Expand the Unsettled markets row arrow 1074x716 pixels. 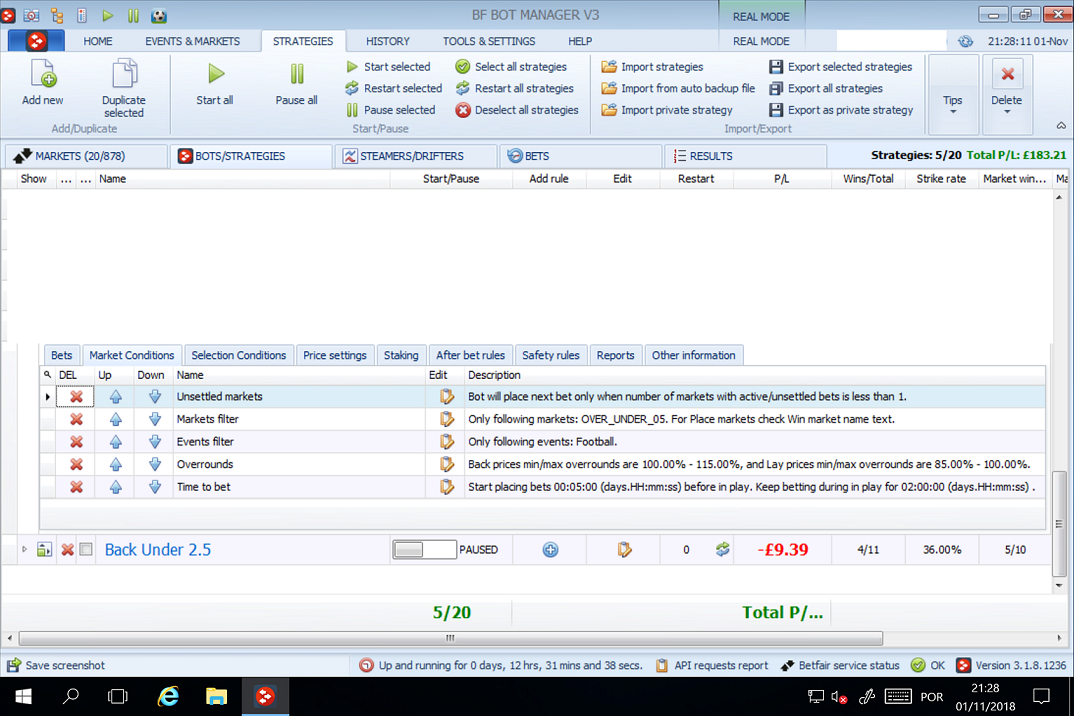click(x=47, y=397)
